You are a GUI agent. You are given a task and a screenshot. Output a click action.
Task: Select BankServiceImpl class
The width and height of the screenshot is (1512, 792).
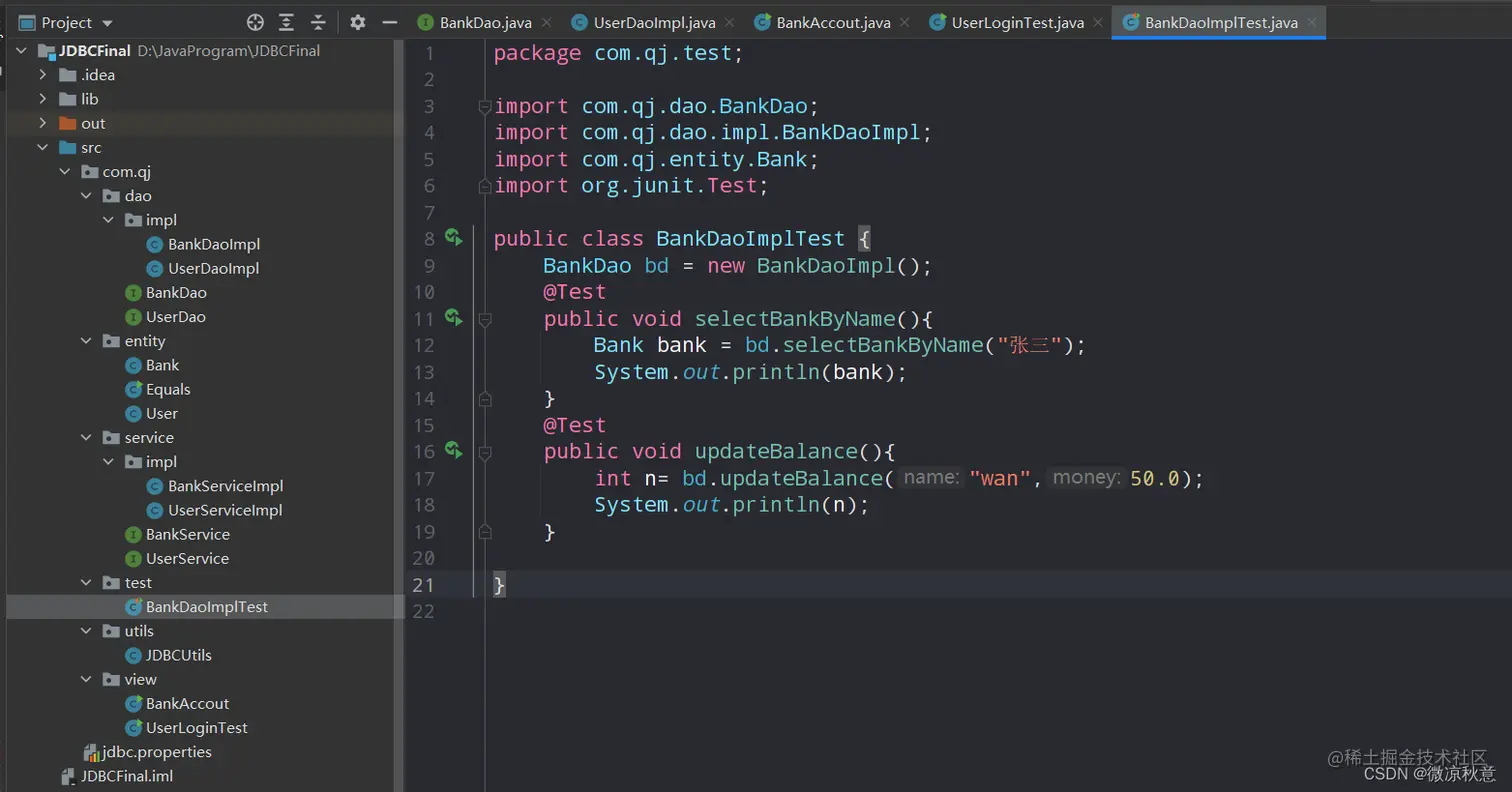225,486
